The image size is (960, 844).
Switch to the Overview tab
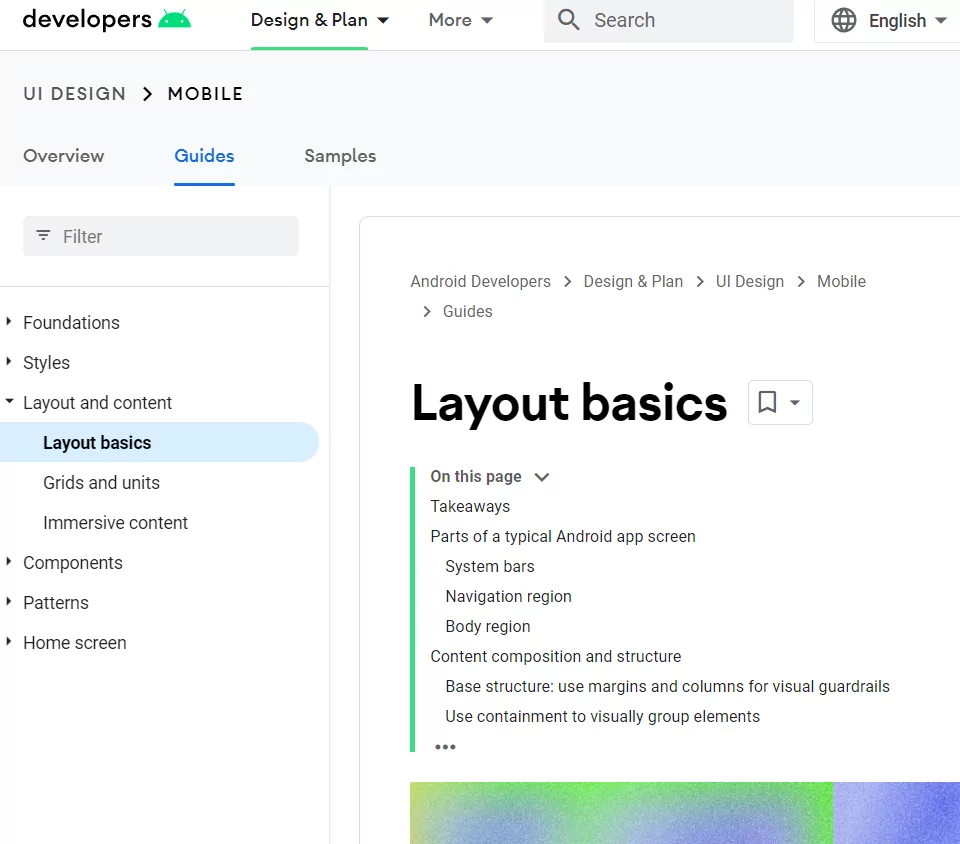pos(64,156)
